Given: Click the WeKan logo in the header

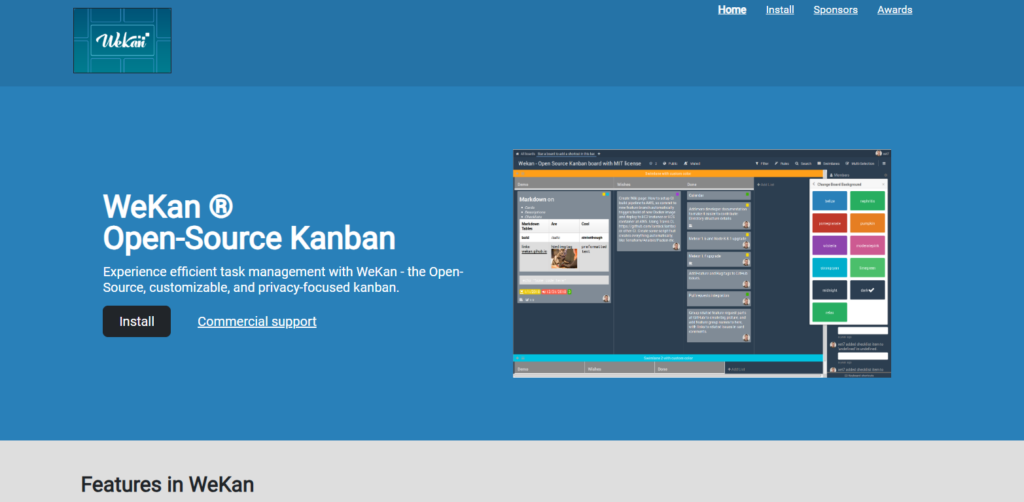Looking at the screenshot, I should [122, 40].
